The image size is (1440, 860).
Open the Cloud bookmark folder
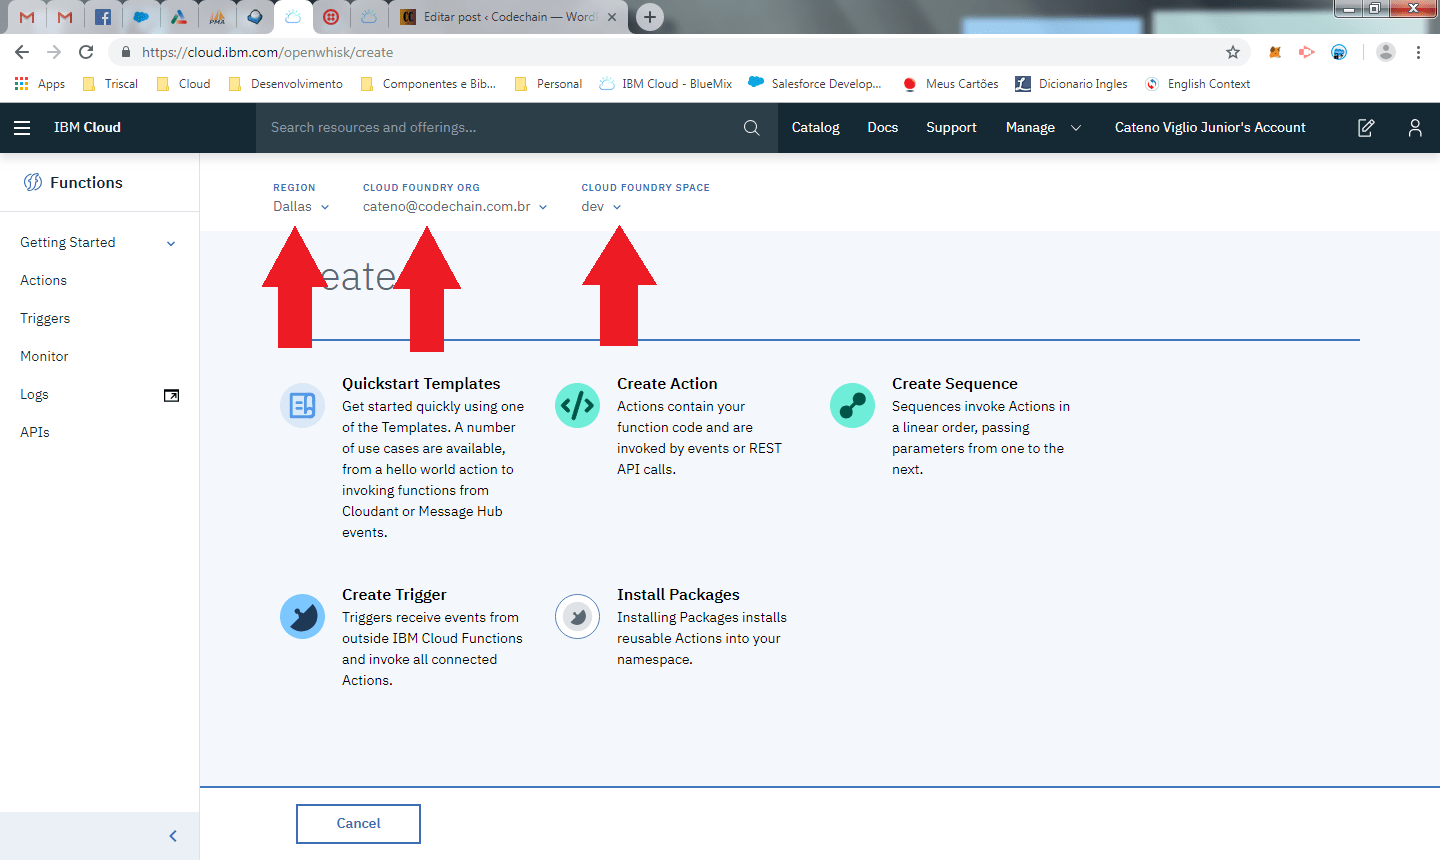pos(184,84)
